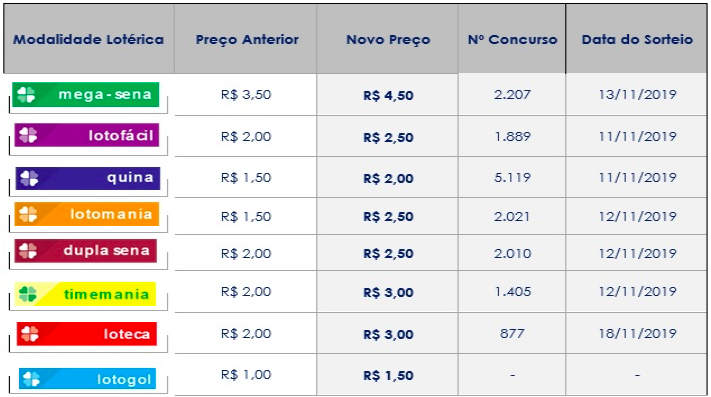The image size is (711, 397).
Task: Click the Nº Concurso column header
Action: point(512,39)
